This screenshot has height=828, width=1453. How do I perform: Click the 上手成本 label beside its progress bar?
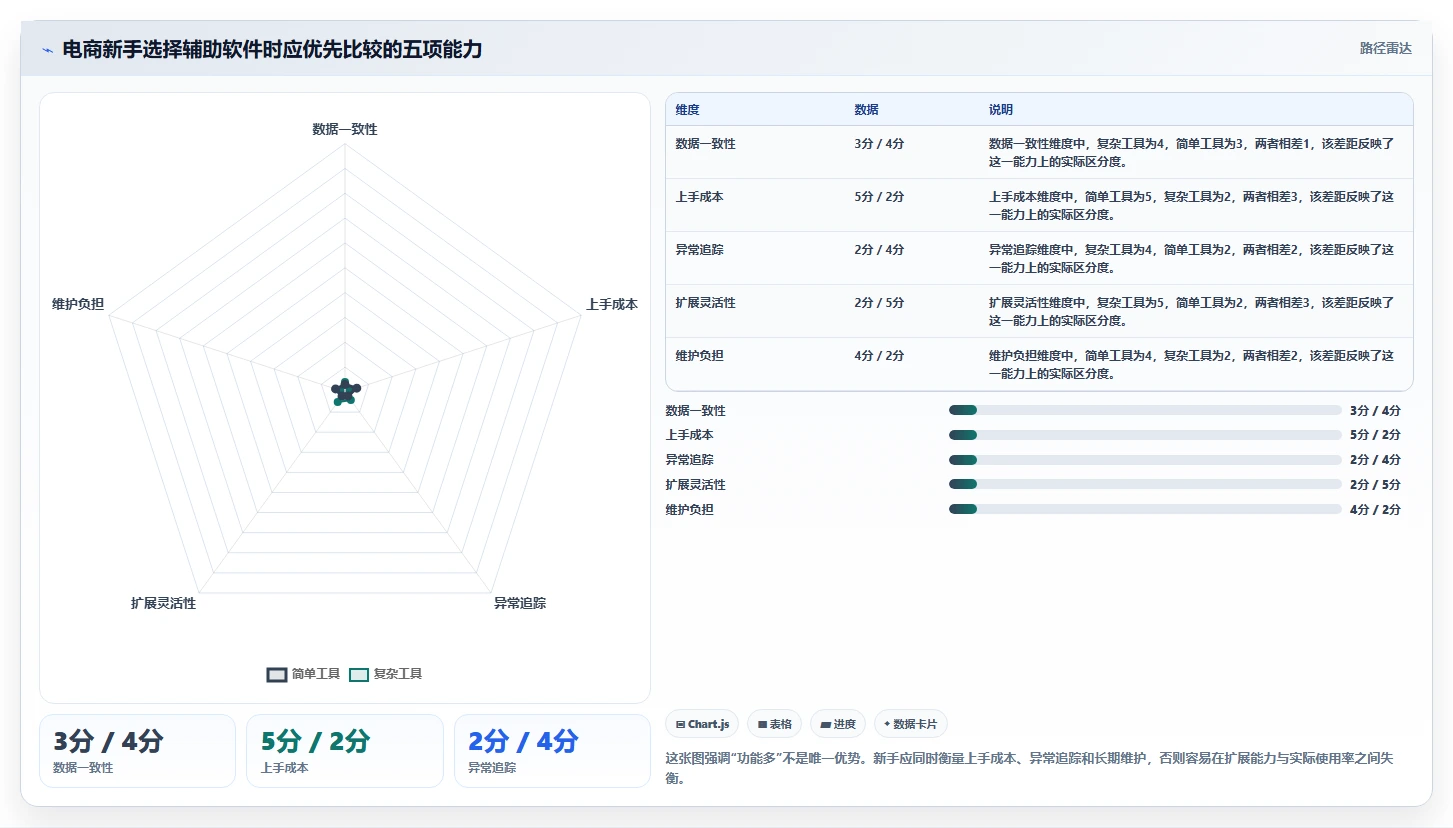689,435
